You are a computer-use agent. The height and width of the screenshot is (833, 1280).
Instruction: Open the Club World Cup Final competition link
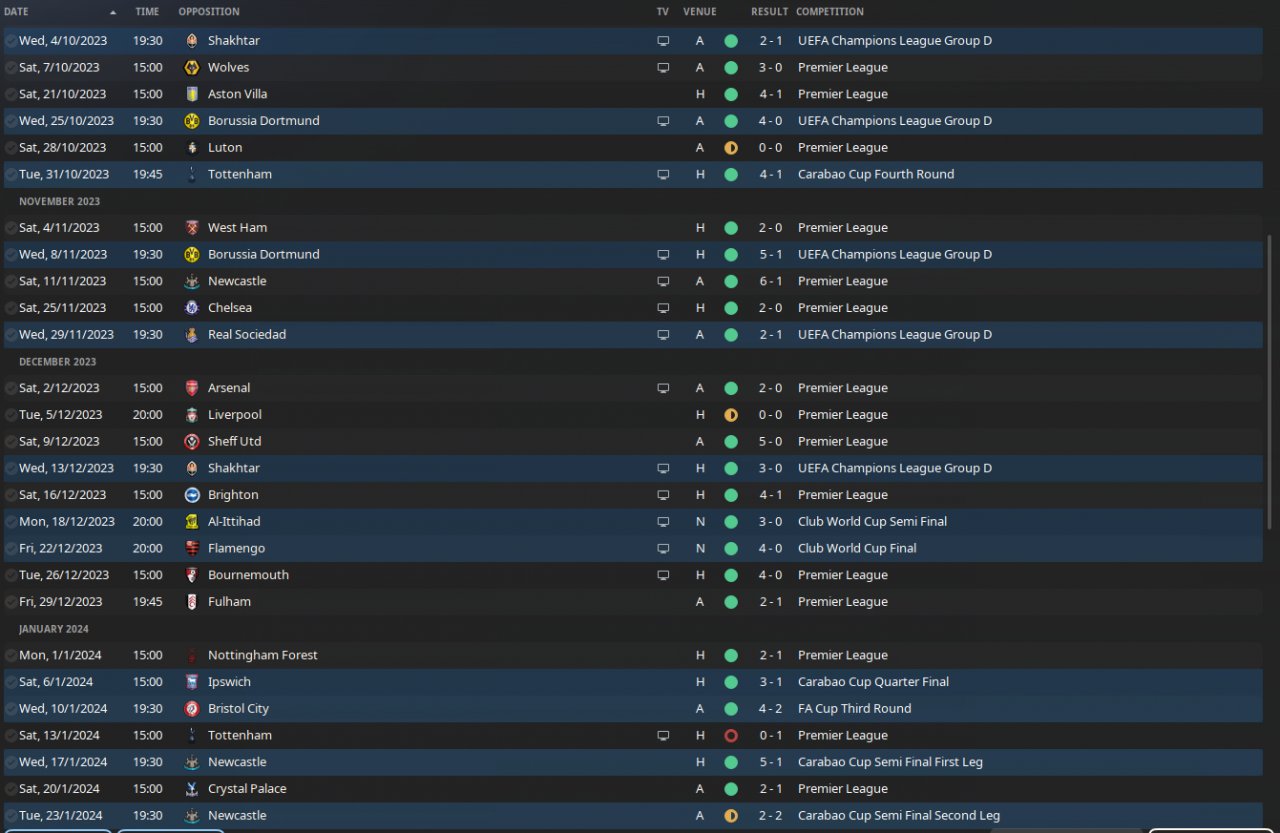click(857, 548)
